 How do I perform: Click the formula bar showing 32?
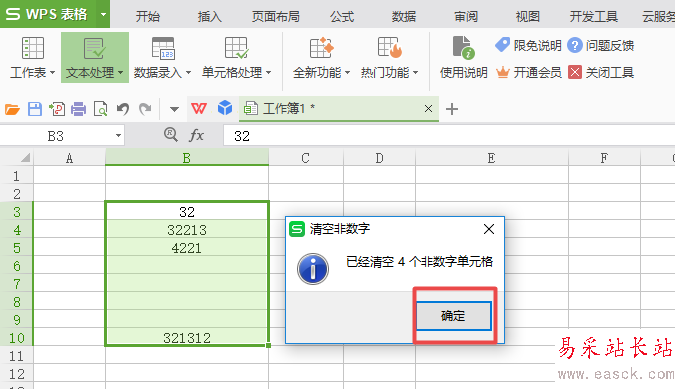coord(449,136)
